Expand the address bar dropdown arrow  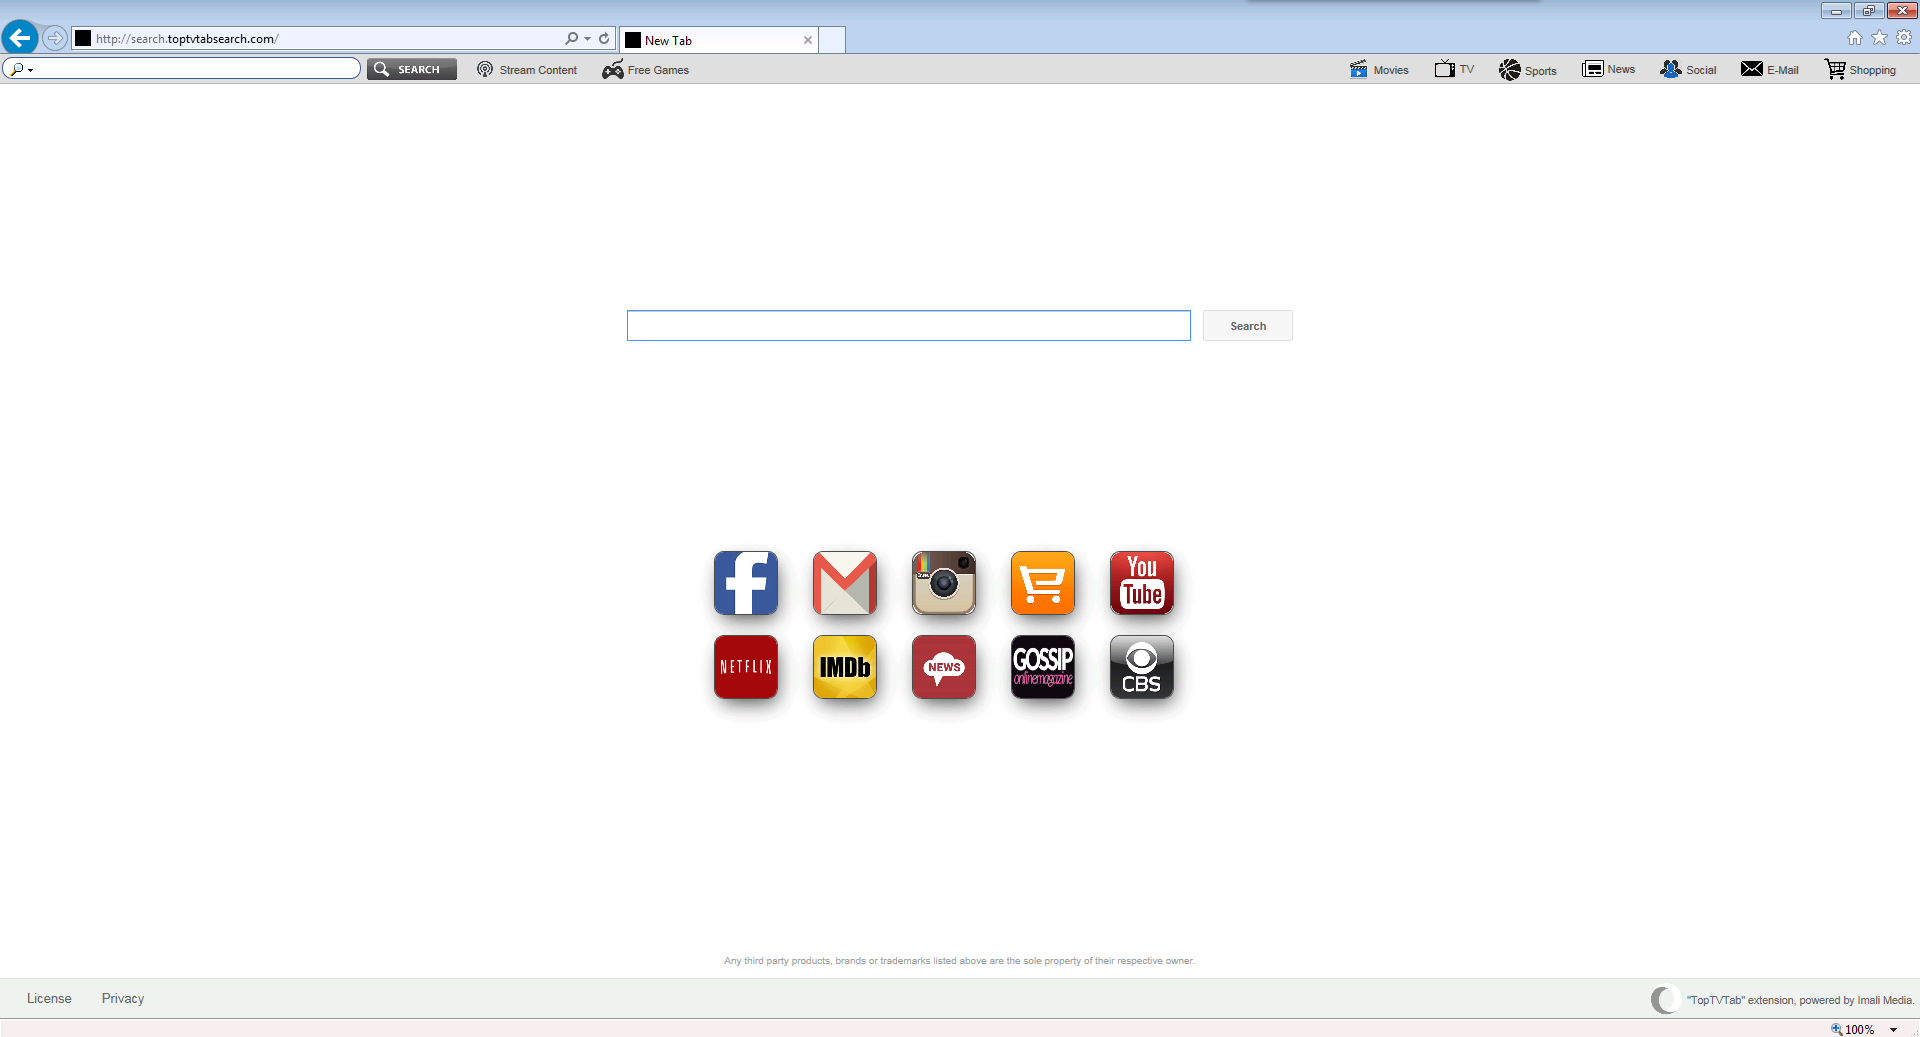(587, 39)
